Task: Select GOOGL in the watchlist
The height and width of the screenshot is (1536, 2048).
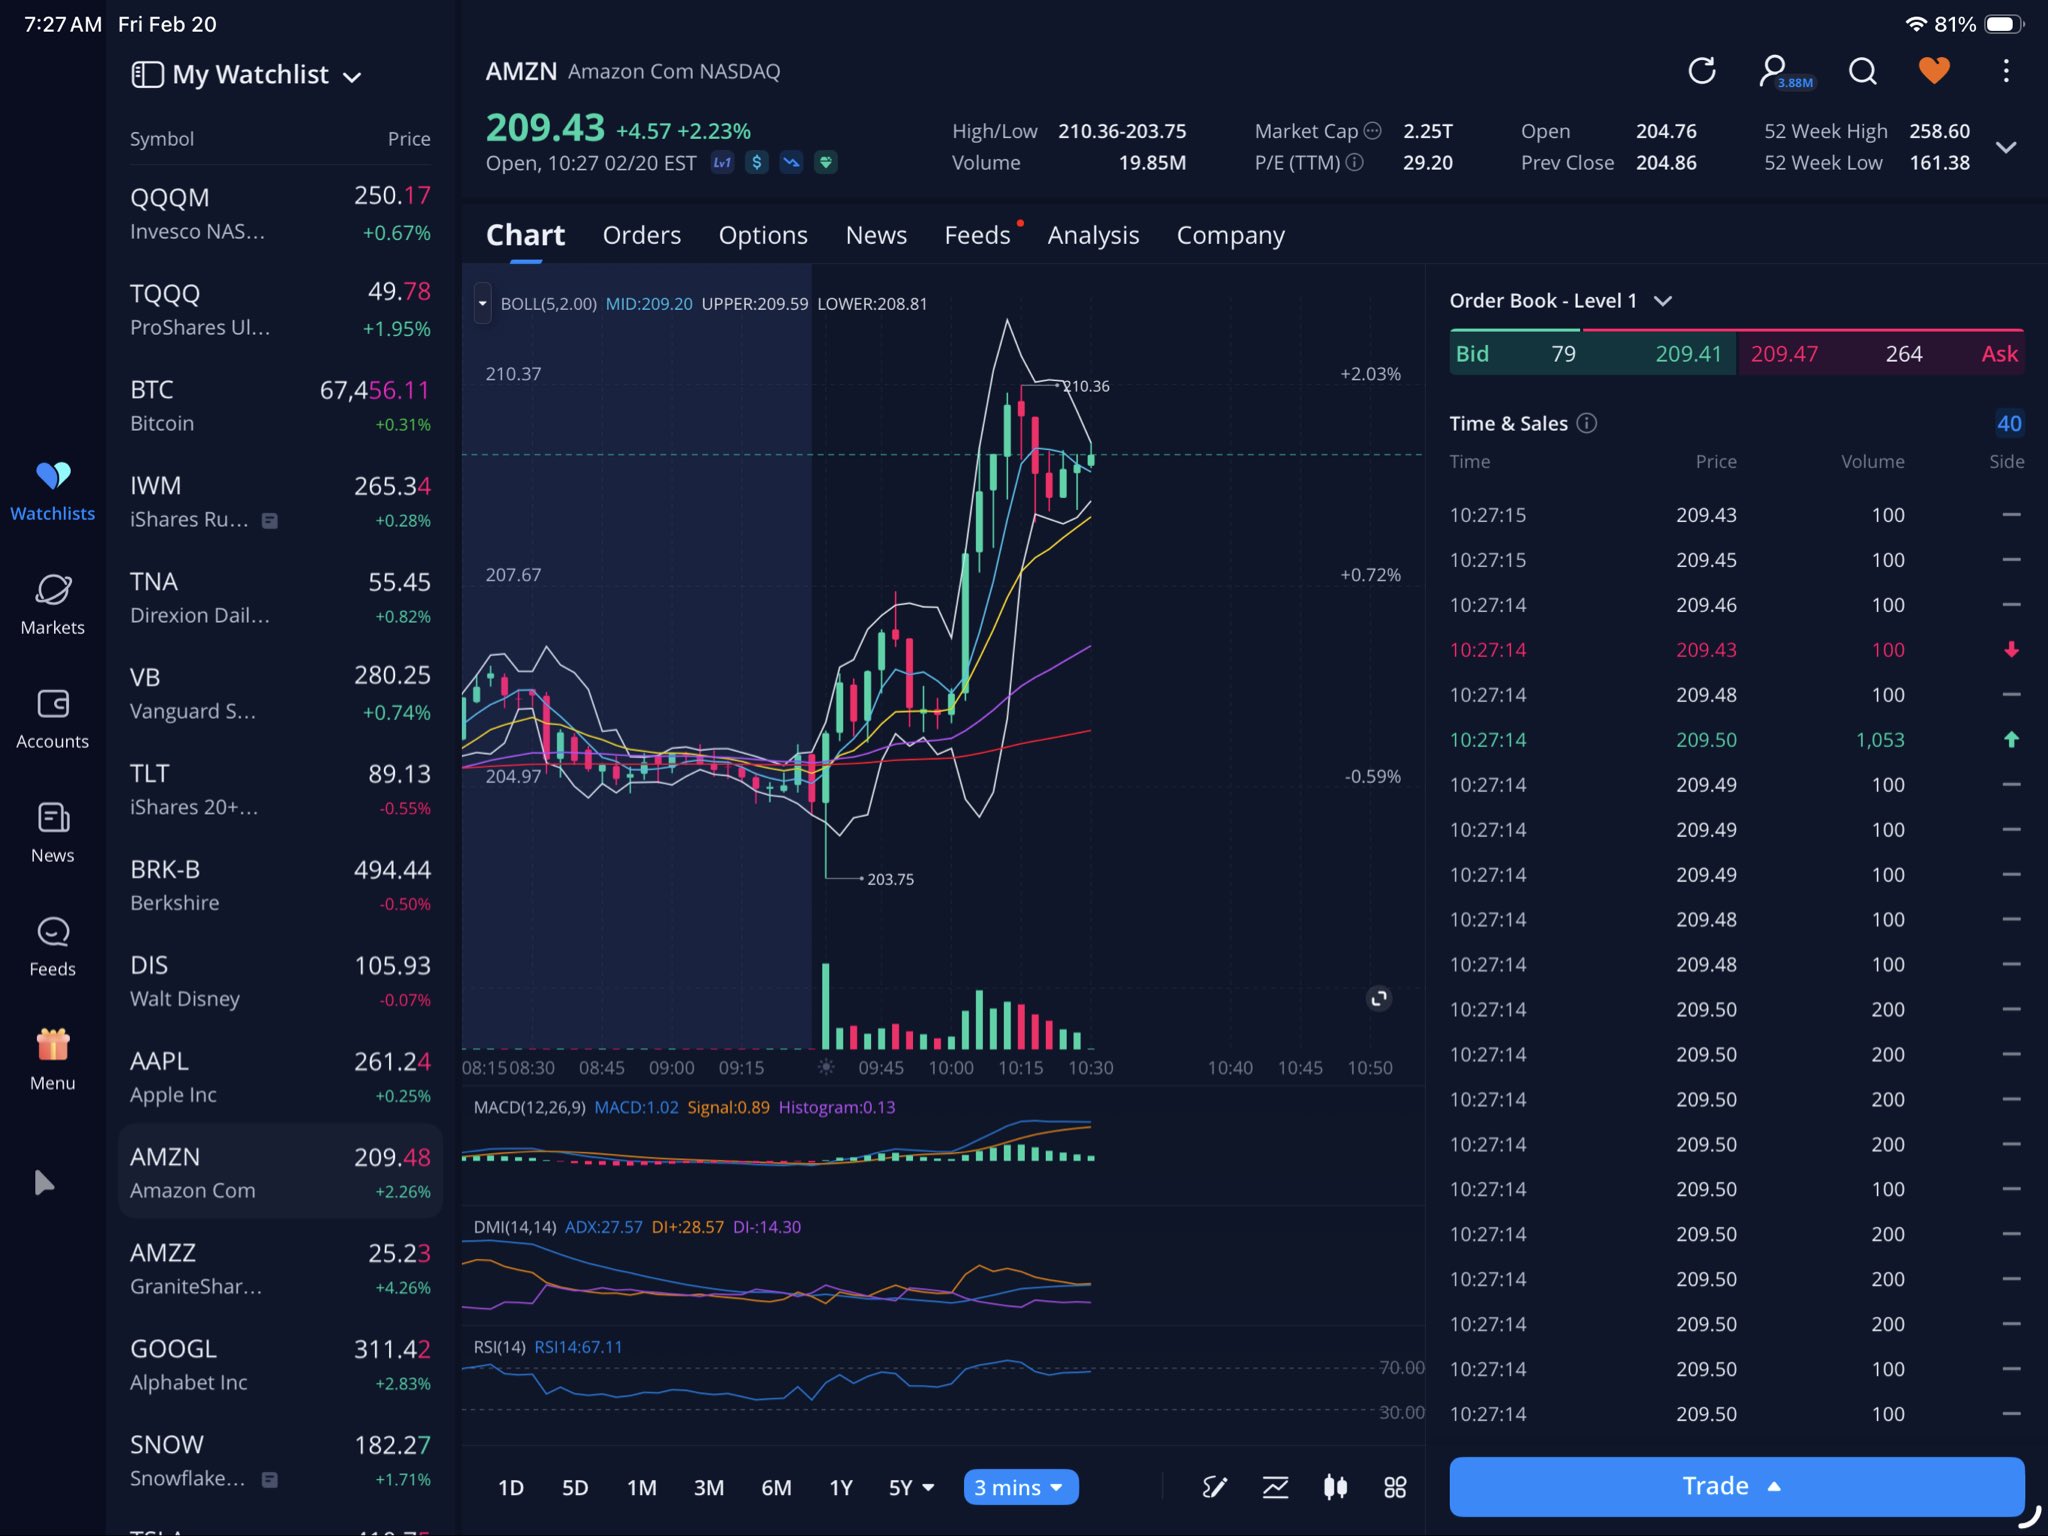Action: [280, 1365]
